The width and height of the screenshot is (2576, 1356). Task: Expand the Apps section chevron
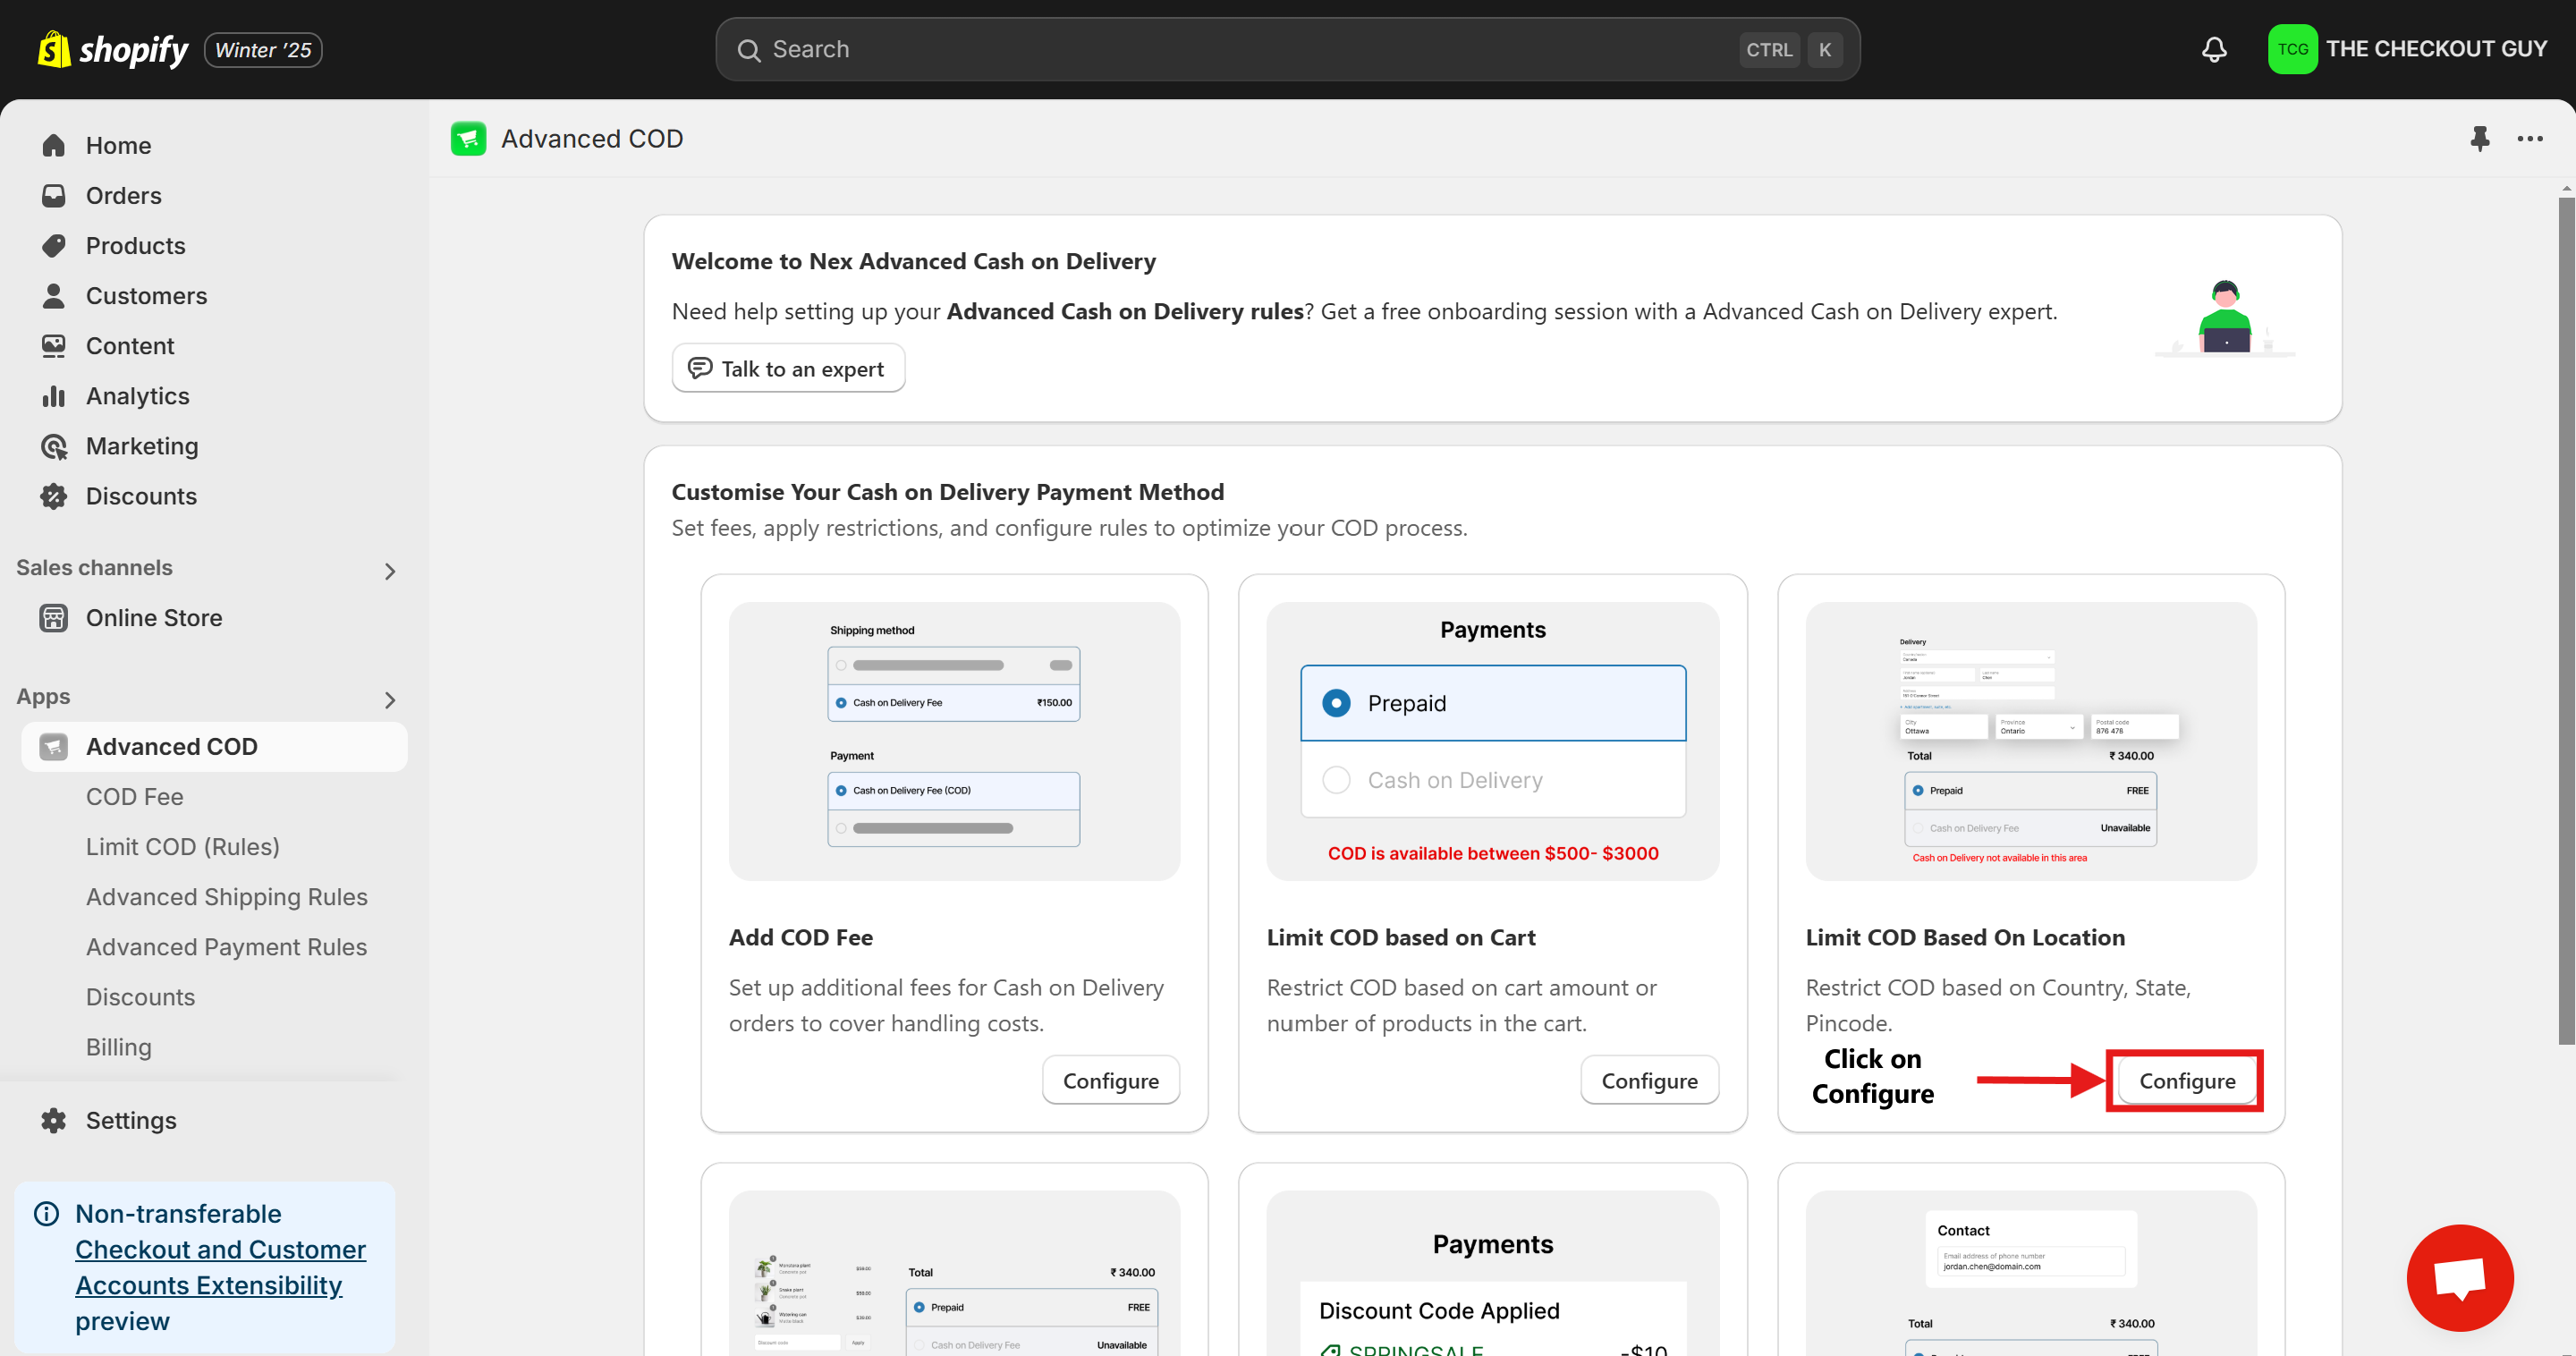click(390, 700)
